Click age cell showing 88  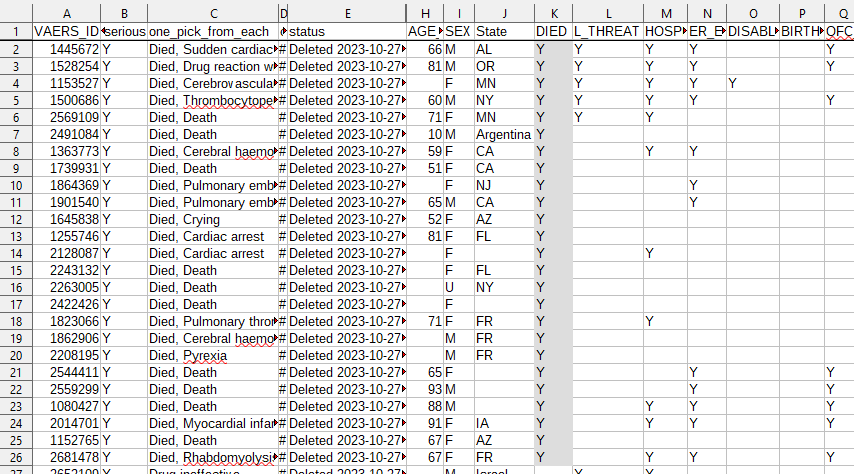[x=425, y=406]
